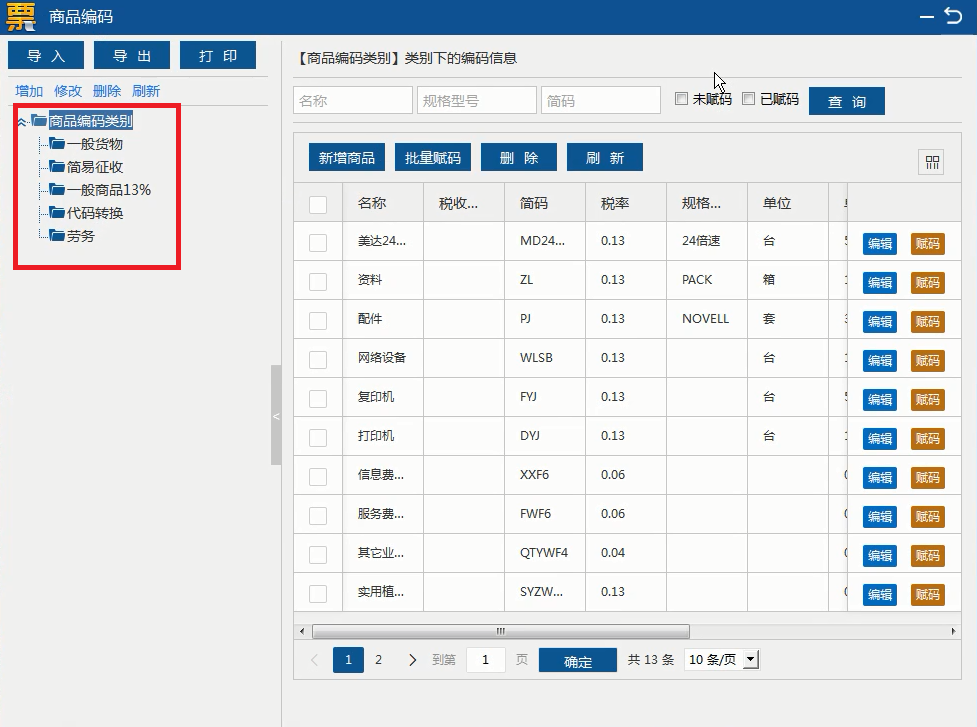Screen dimensions: 977x727
Task: Click the 确定 page jump button
Action: pos(578,660)
